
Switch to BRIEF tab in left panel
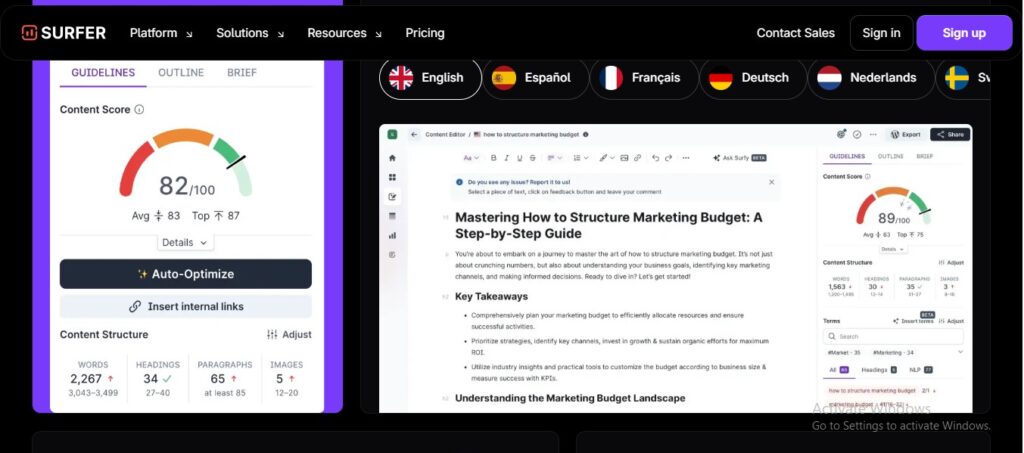click(x=242, y=72)
